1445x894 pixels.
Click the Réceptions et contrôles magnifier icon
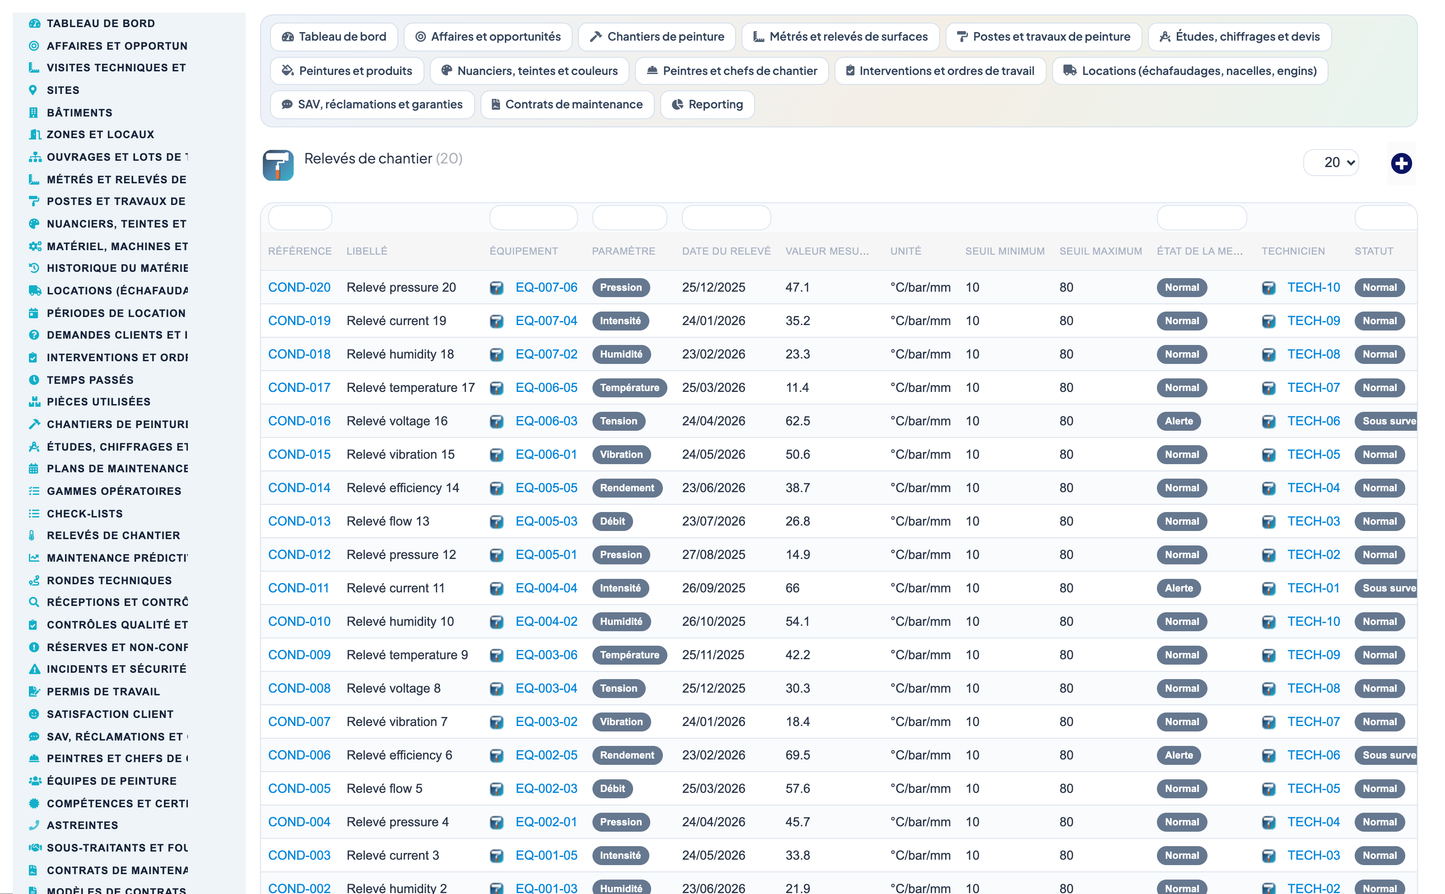34,602
